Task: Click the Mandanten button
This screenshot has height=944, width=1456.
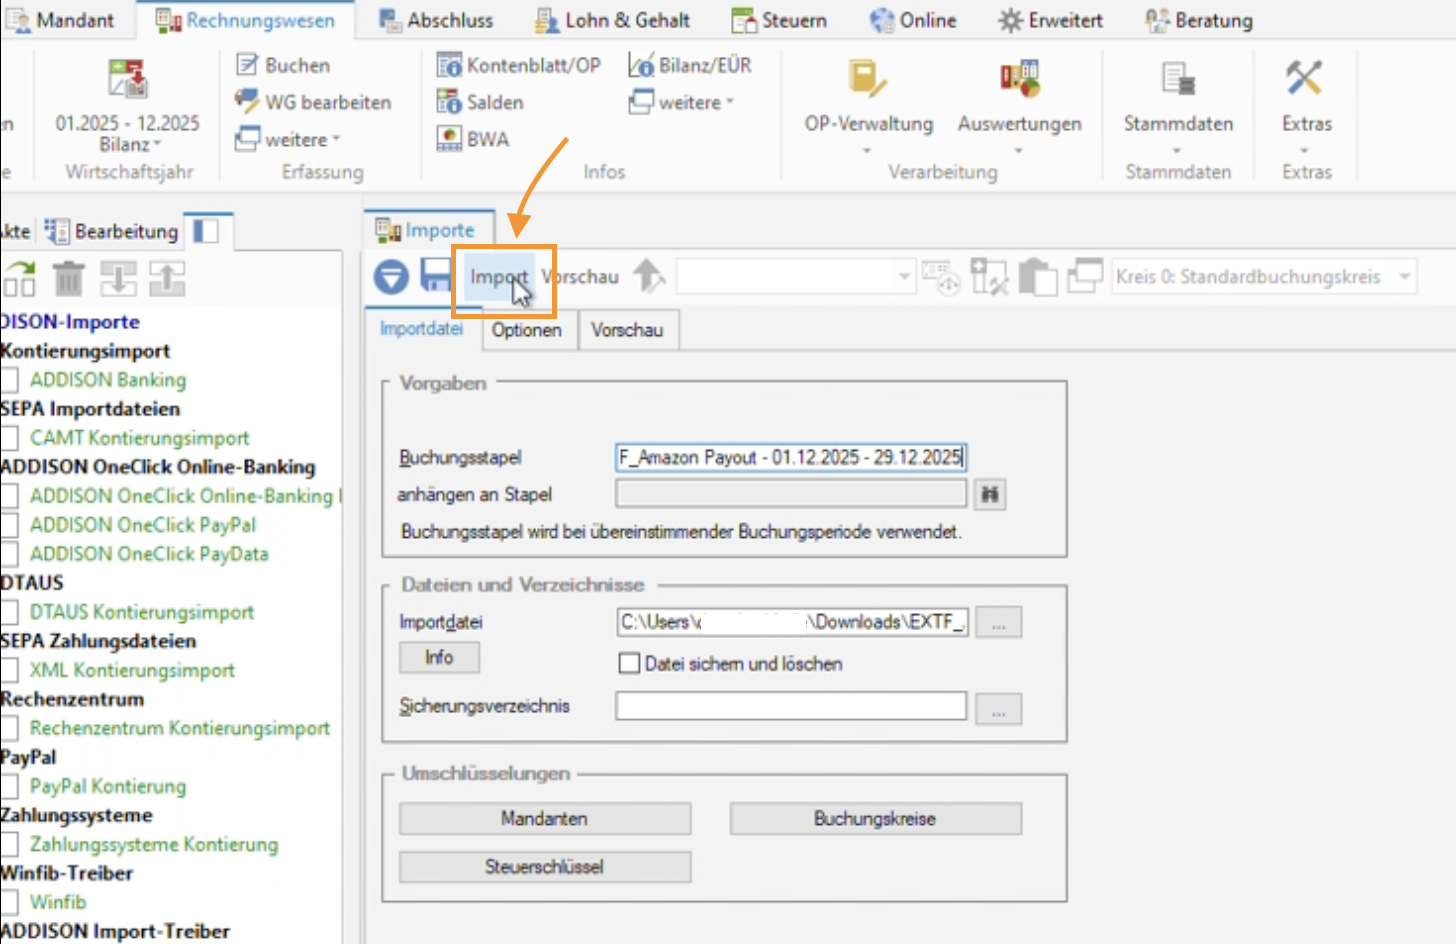Action: click(x=544, y=818)
